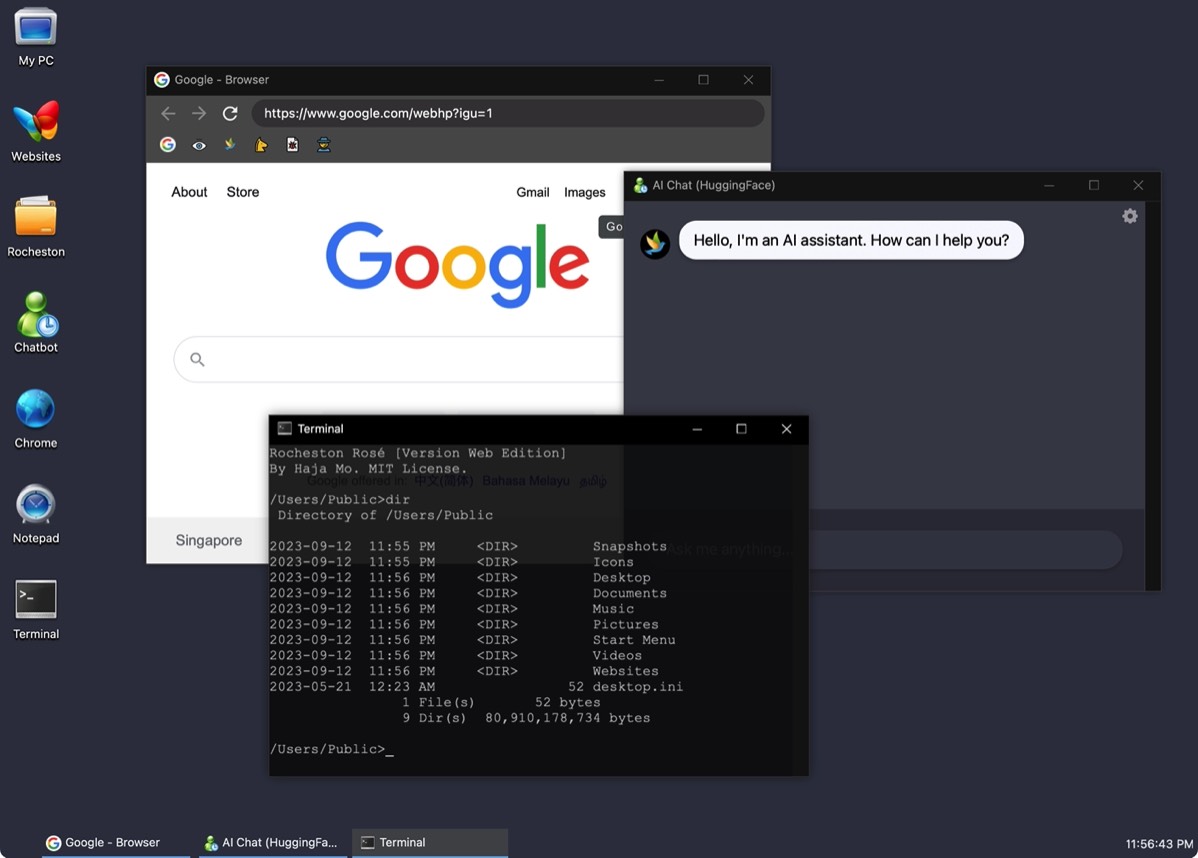Open the eye bookmark icon

point(199,145)
